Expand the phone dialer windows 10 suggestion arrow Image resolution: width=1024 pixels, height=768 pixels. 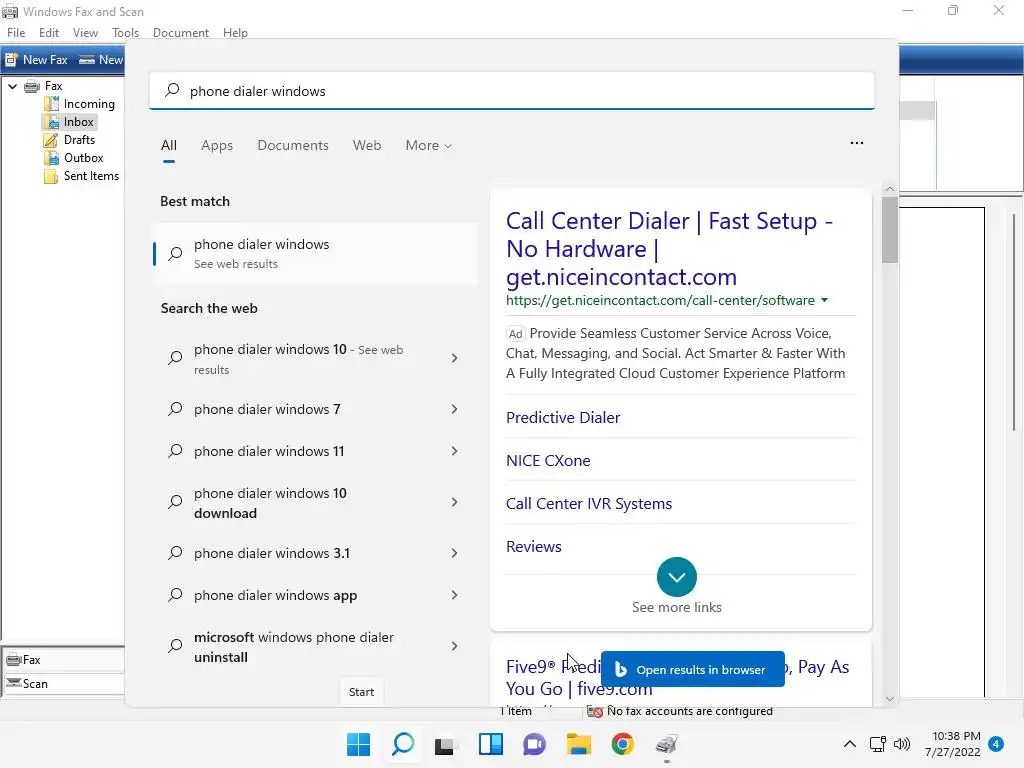click(455, 358)
